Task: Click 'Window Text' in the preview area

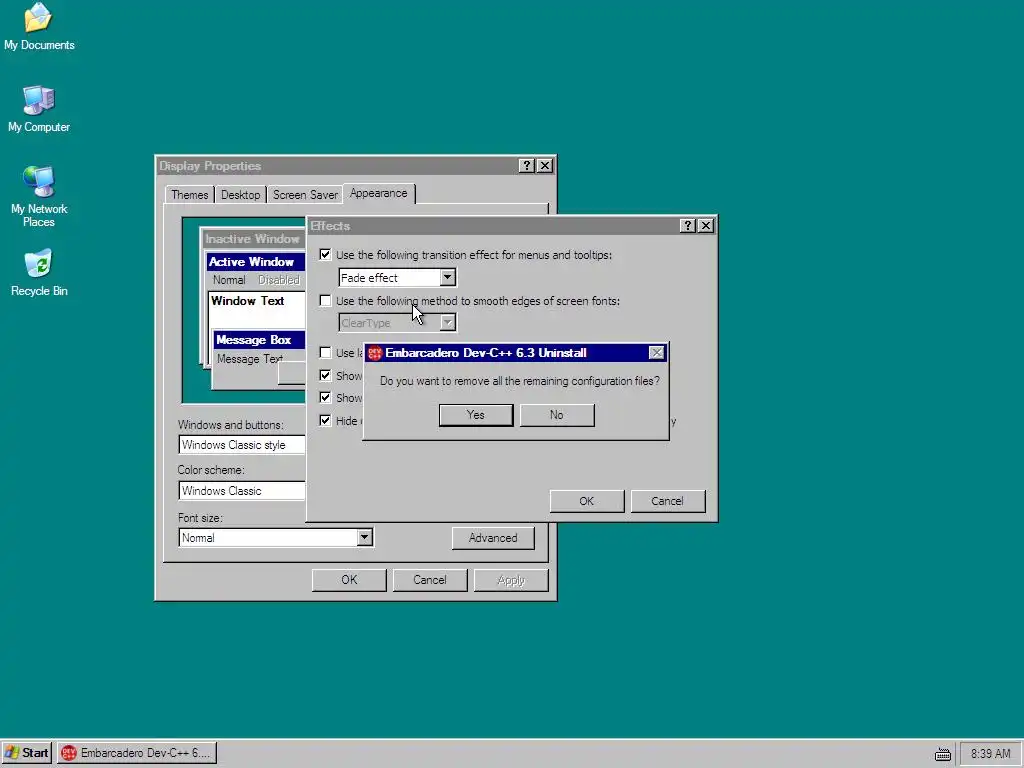Action: (x=248, y=301)
